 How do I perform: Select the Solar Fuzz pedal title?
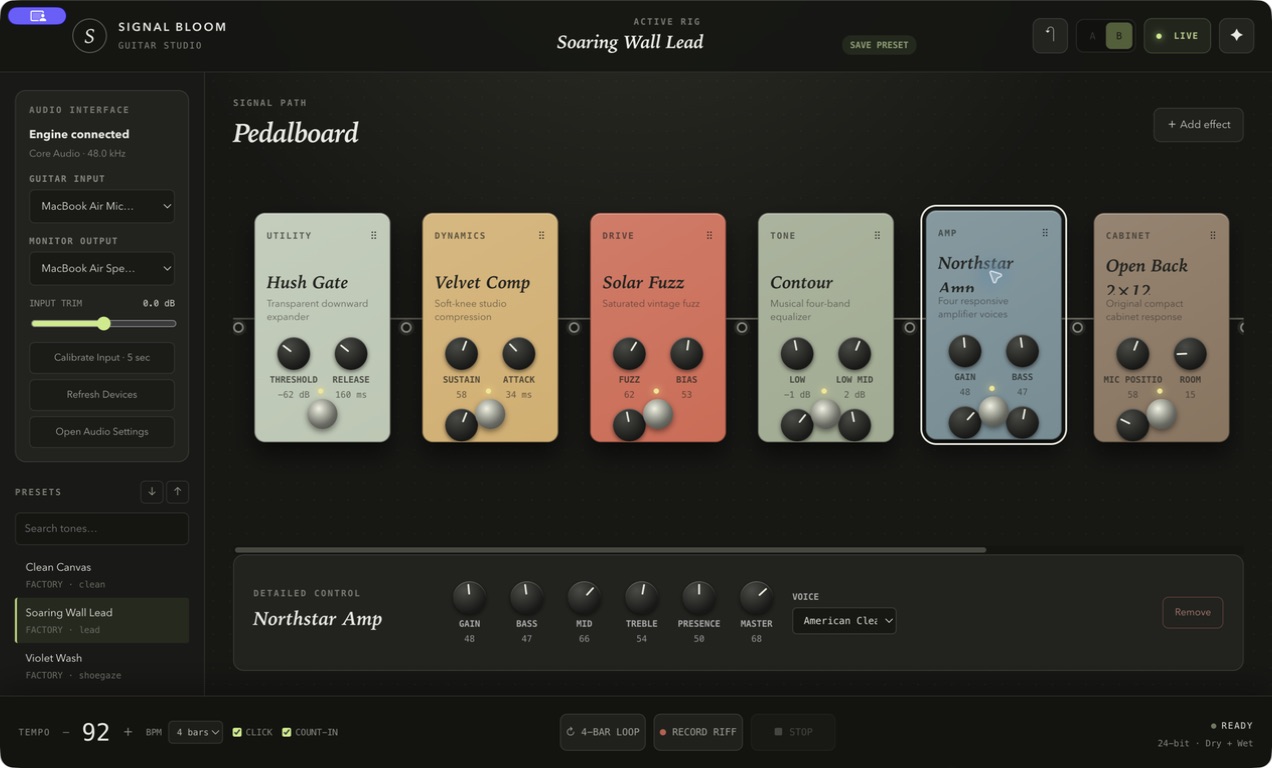coord(643,282)
